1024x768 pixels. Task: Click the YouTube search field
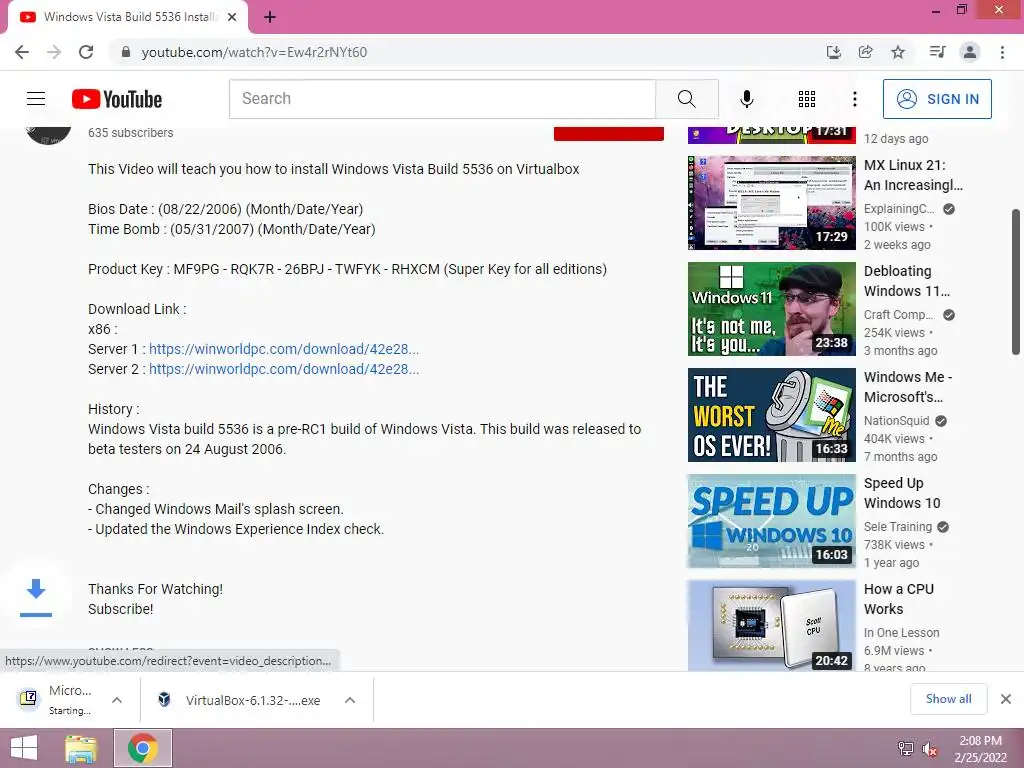442,99
